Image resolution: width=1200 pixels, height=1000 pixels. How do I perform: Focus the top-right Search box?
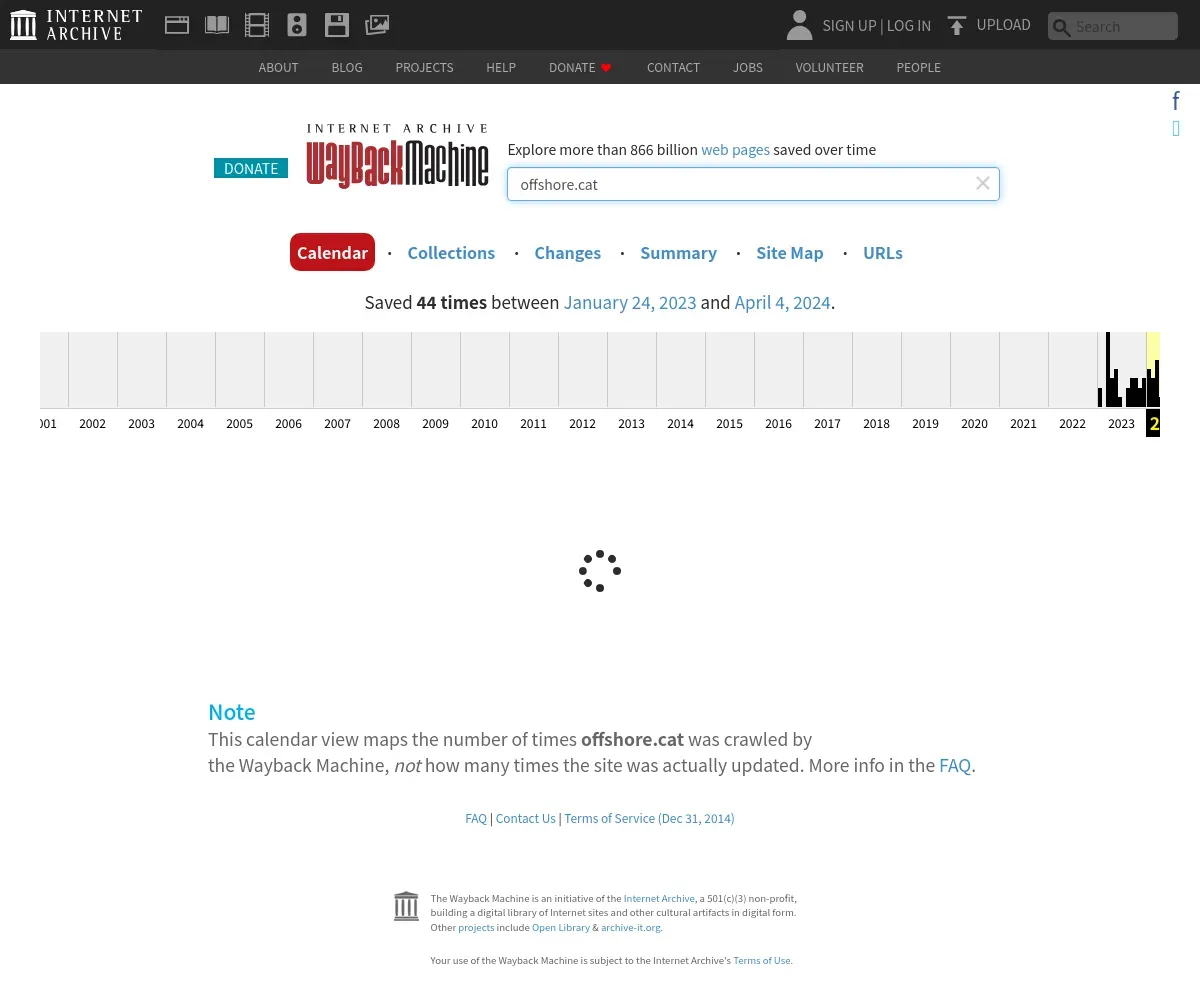pos(1113,26)
